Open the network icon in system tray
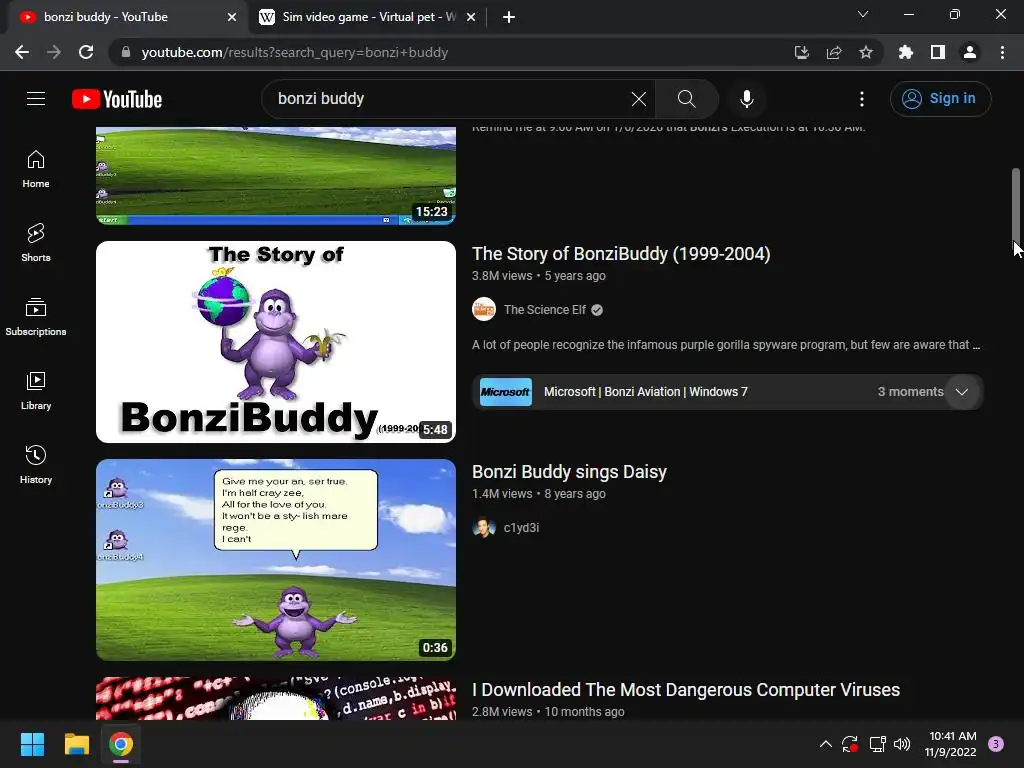Image resolution: width=1024 pixels, height=768 pixels. (x=877, y=744)
